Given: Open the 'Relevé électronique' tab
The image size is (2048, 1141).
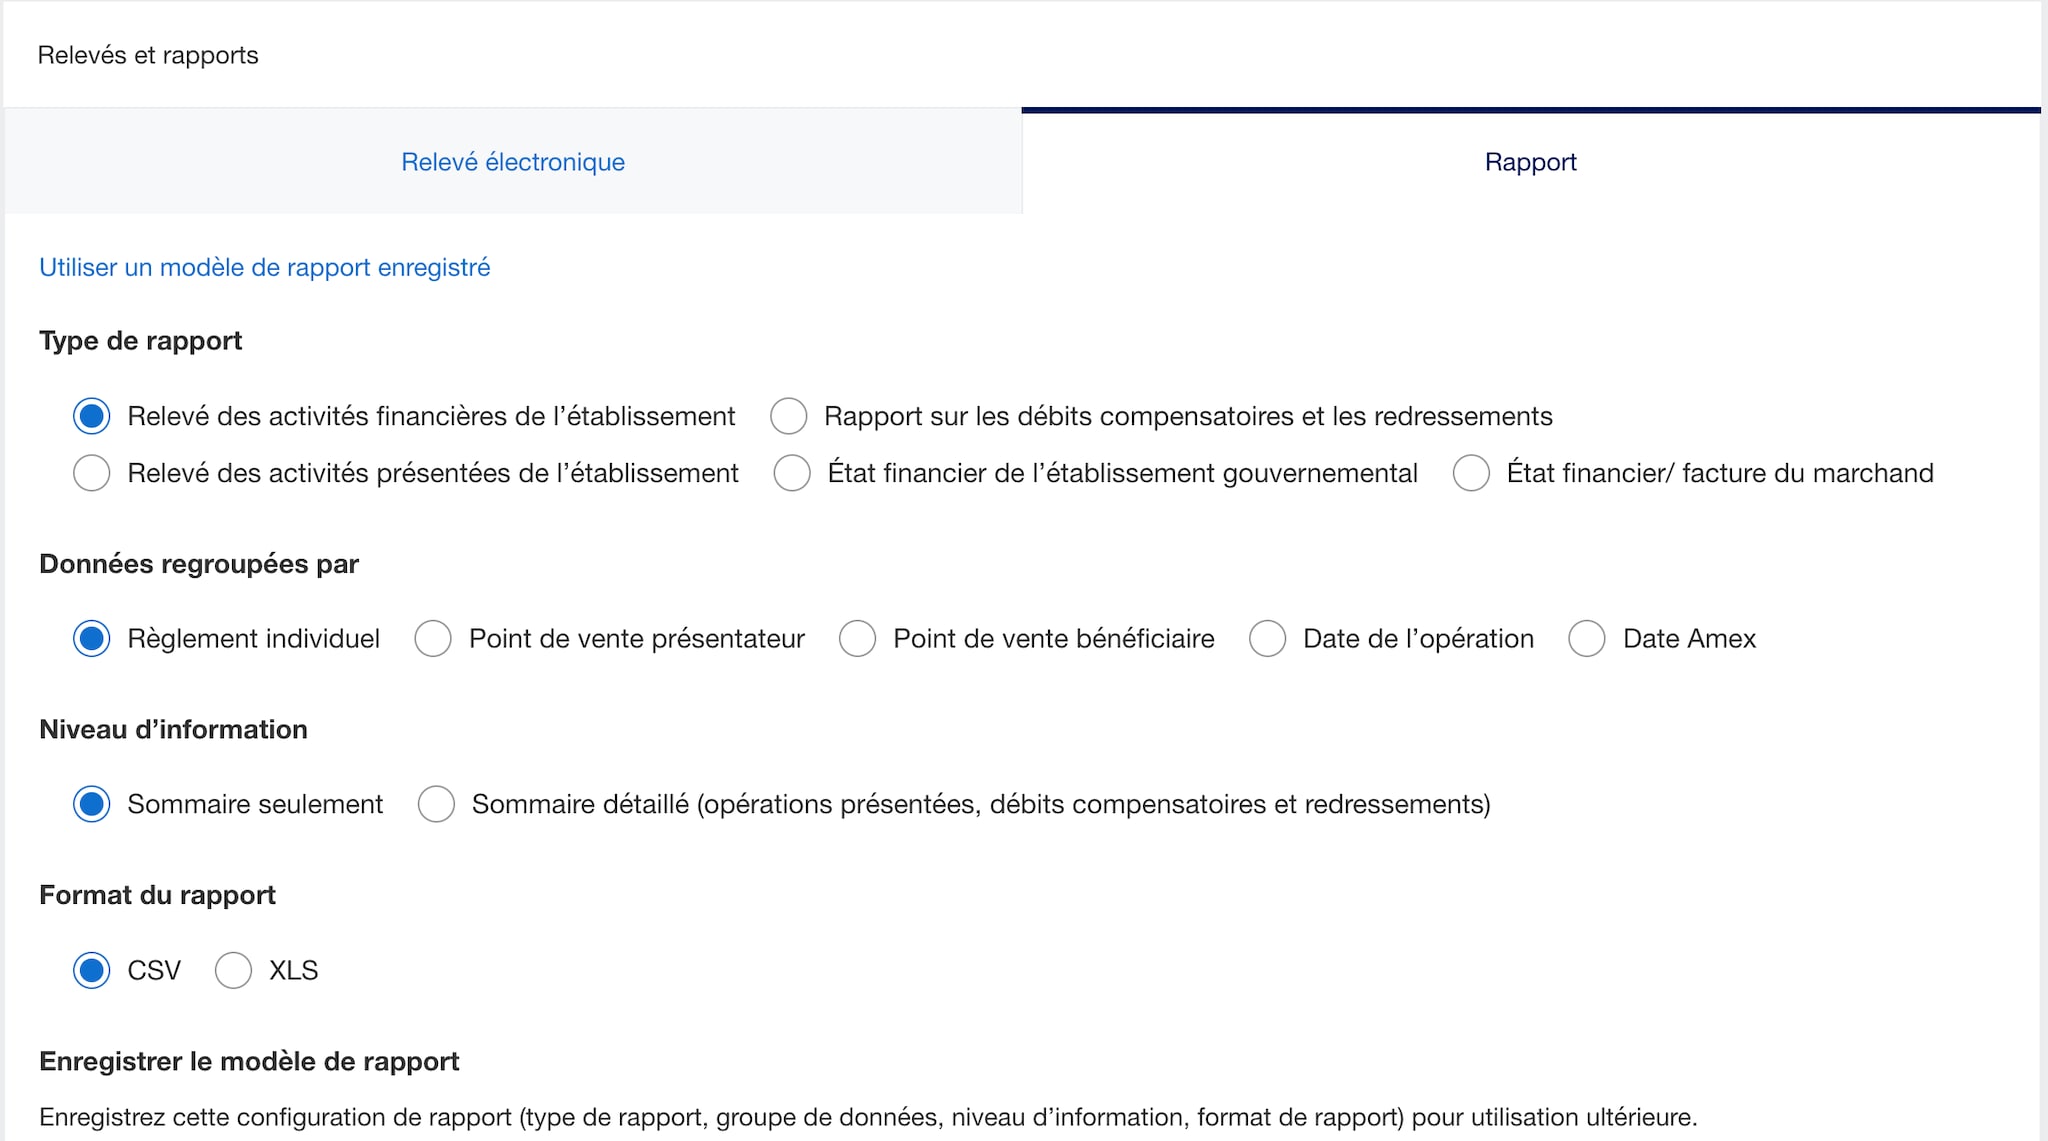Looking at the screenshot, I should pos(512,161).
